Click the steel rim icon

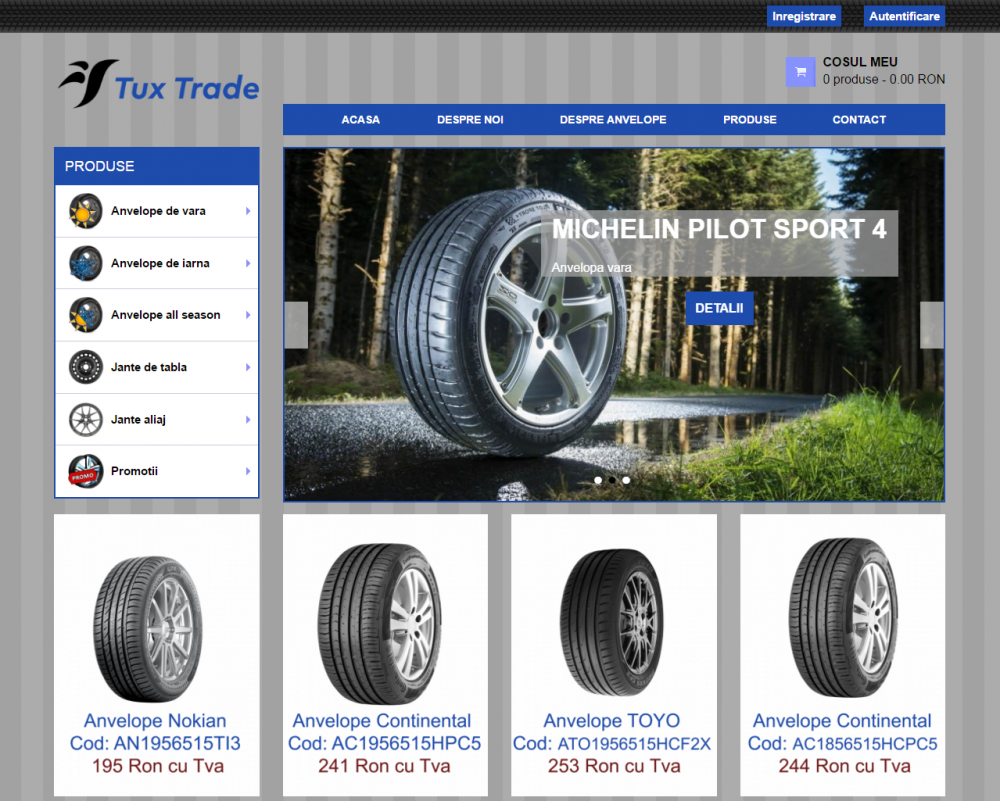click(86, 367)
